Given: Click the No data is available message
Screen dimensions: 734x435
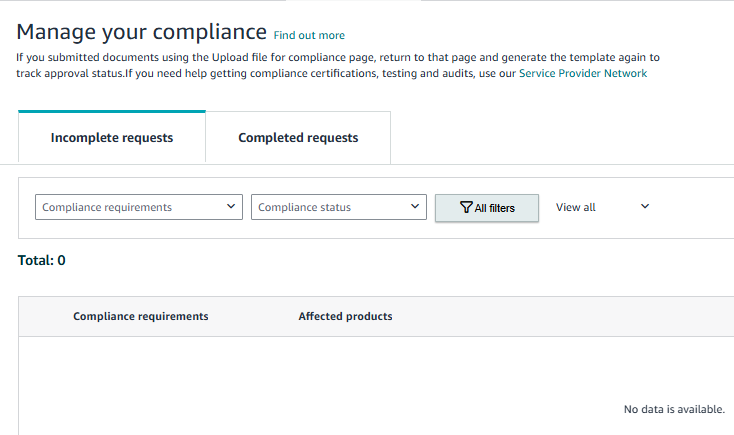Looking at the screenshot, I should [x=674, y=409].
